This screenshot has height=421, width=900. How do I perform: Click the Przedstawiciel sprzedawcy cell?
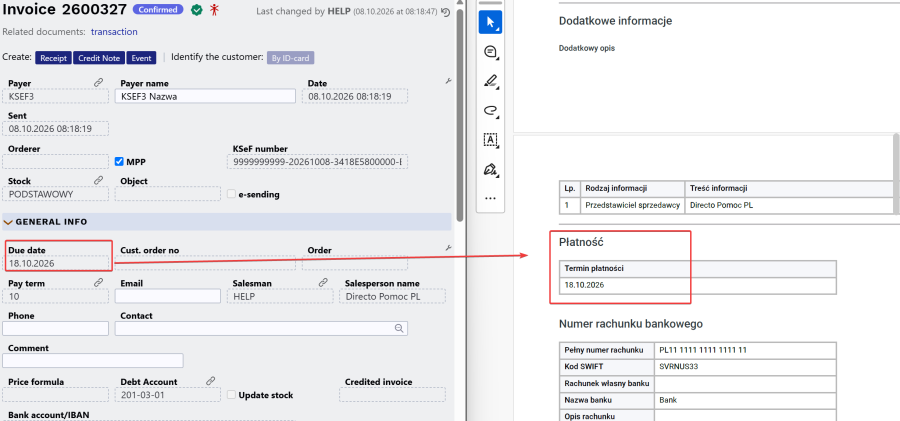click(633, 204)
